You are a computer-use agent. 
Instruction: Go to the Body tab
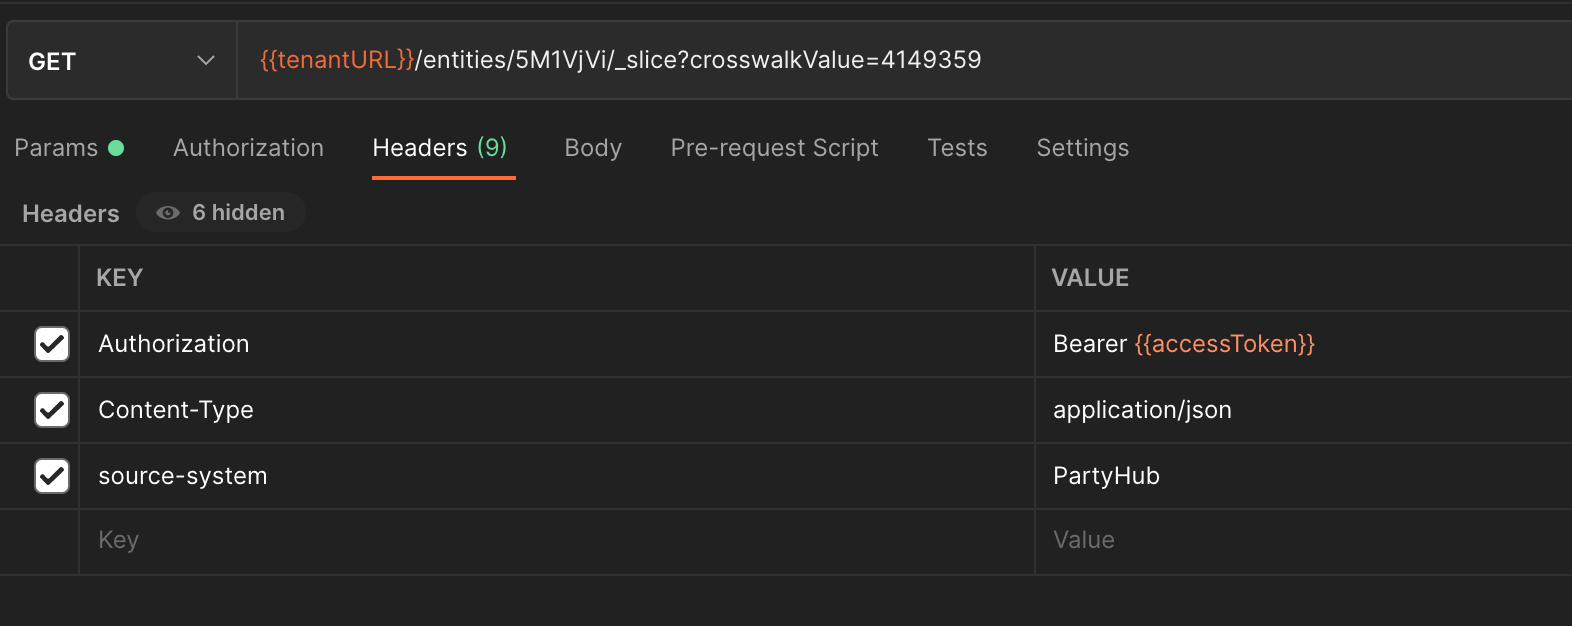[593, 148]
